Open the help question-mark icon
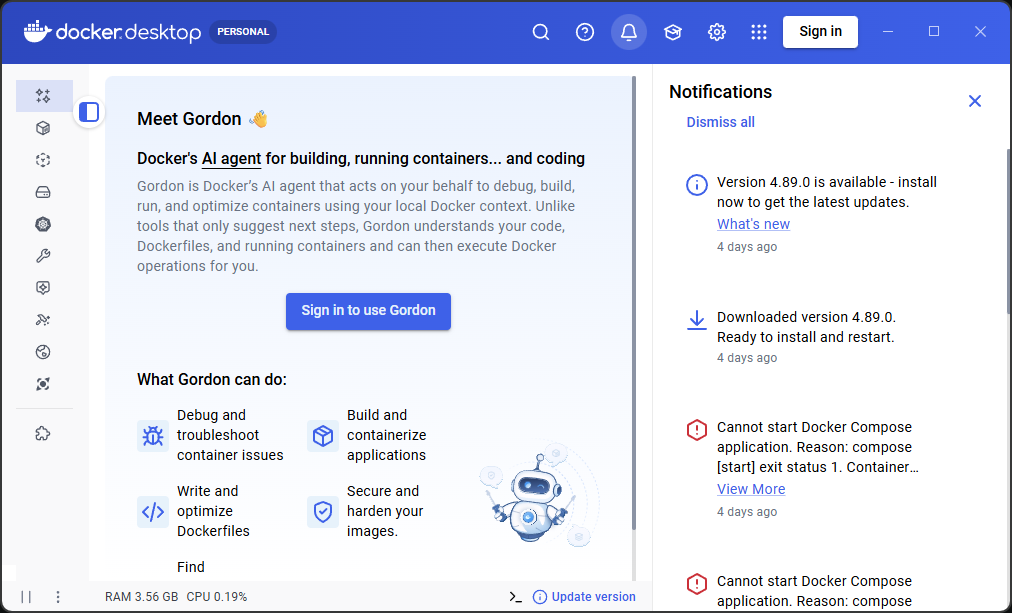1012x613 pixels. click(x=585, y=32)
